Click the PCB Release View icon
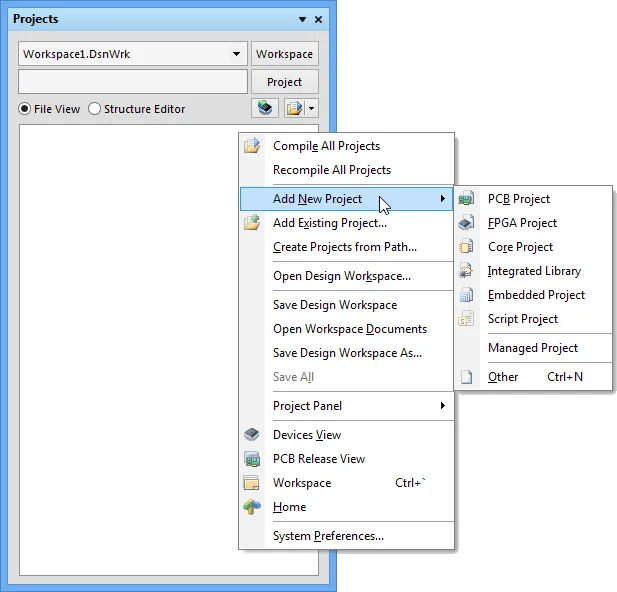Screen dimensions: 617x592 click(x=252, y=459)
